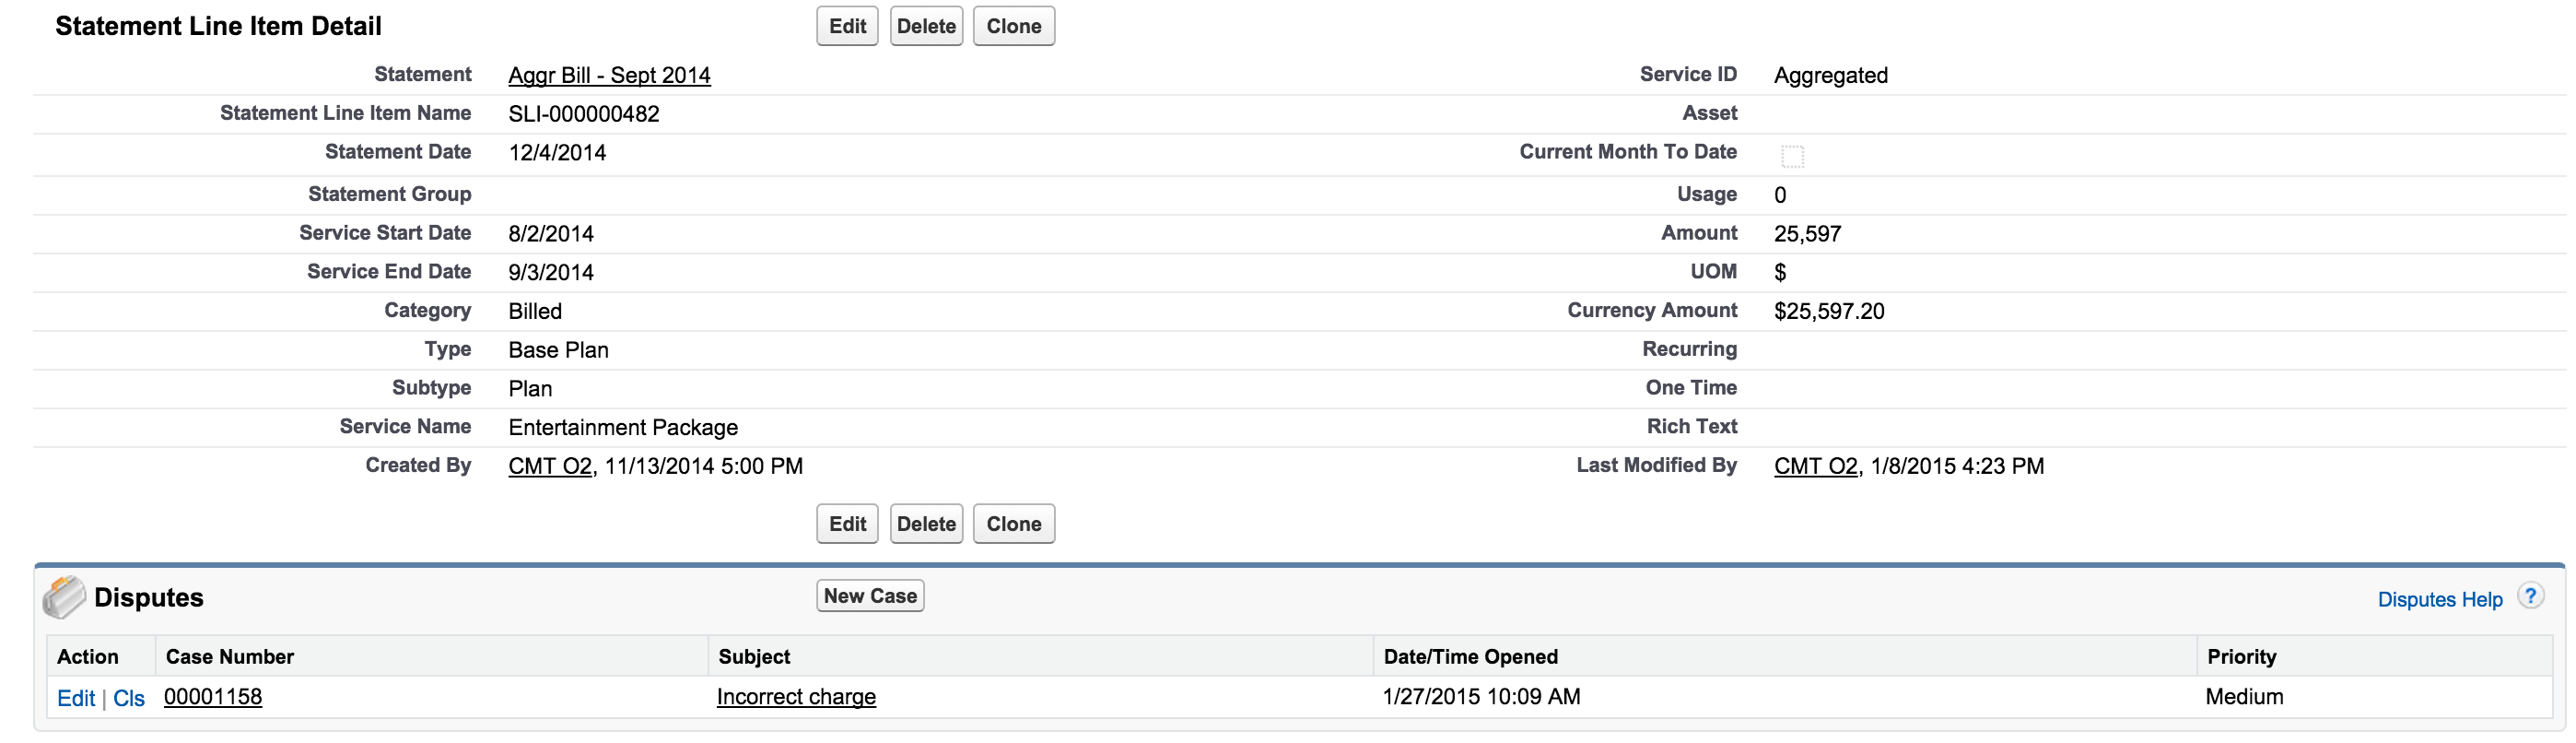Viewport: 2576px width, 743px height.
Task: Click the Disputes section case icon
Action: click(64, 597)
